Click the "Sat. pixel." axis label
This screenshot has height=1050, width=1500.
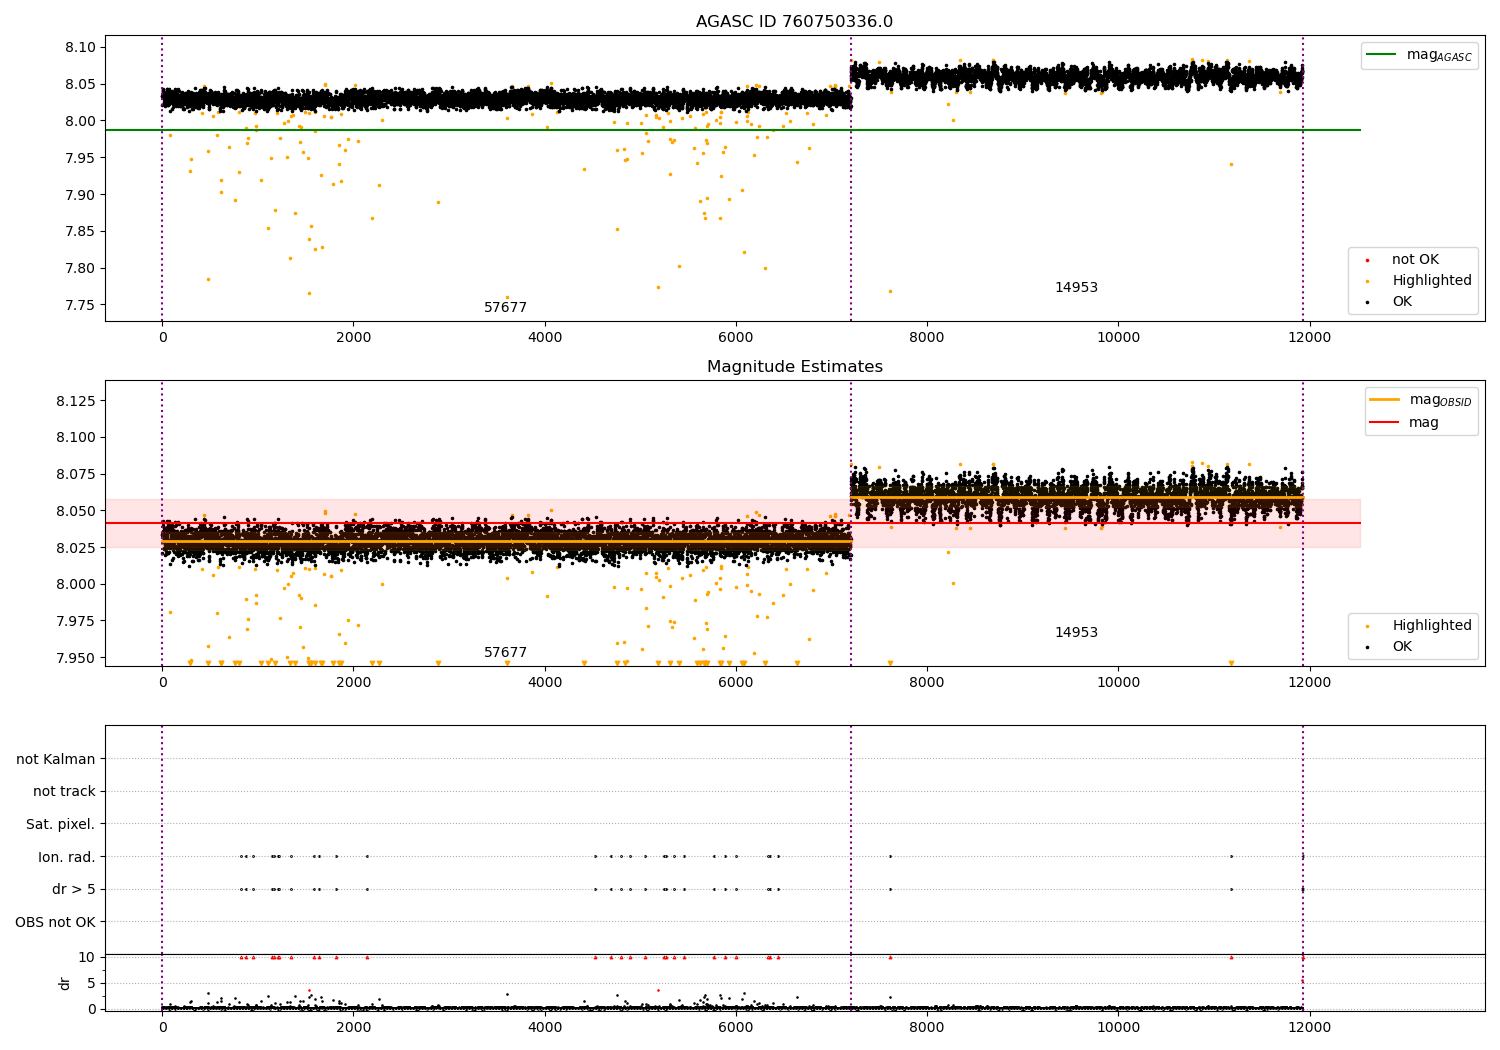click(x=61, y=825)
